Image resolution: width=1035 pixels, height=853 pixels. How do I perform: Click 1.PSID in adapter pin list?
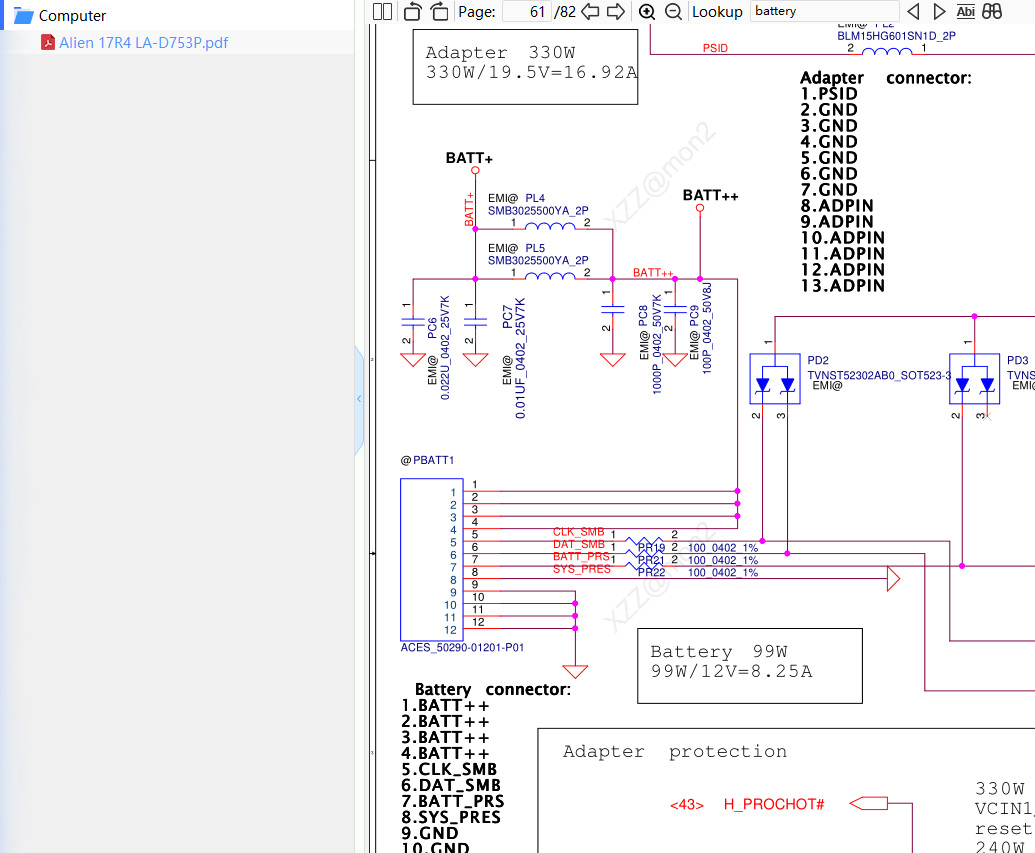pyautogui.click(x=828, y=94)
